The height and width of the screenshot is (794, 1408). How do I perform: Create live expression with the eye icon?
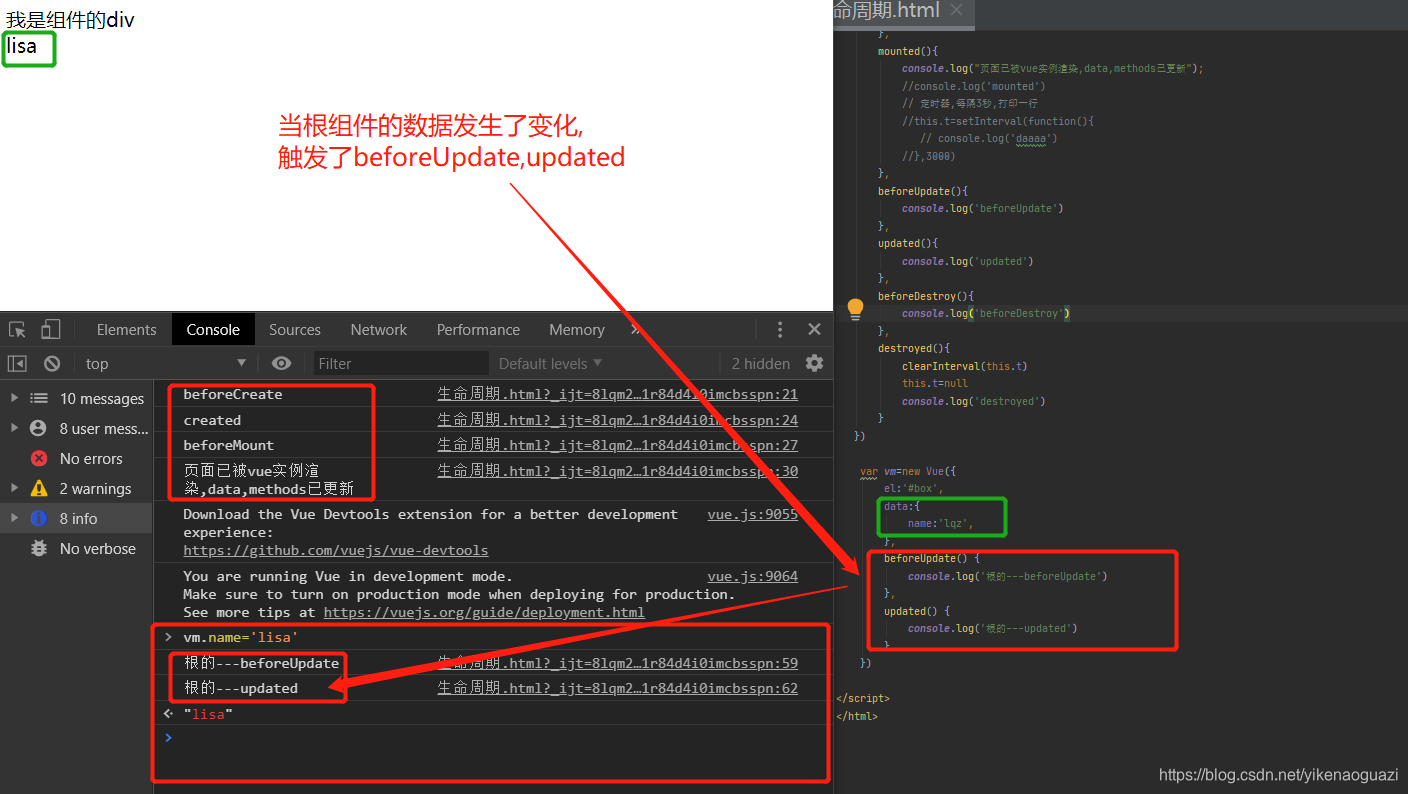(x=282, y=364)
